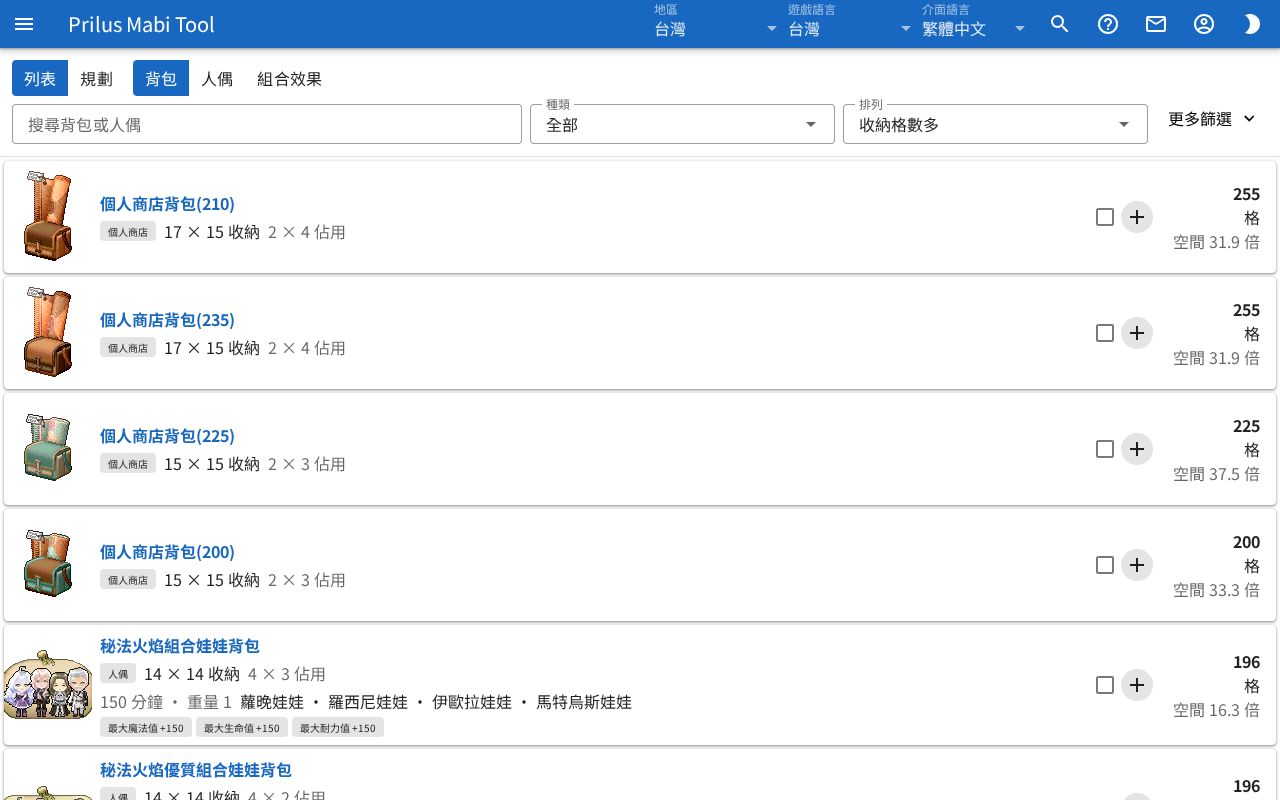Open the 秘法火焰組合娃娃背包 link
The image size is (1280, 800).
[x=180, y=646]
